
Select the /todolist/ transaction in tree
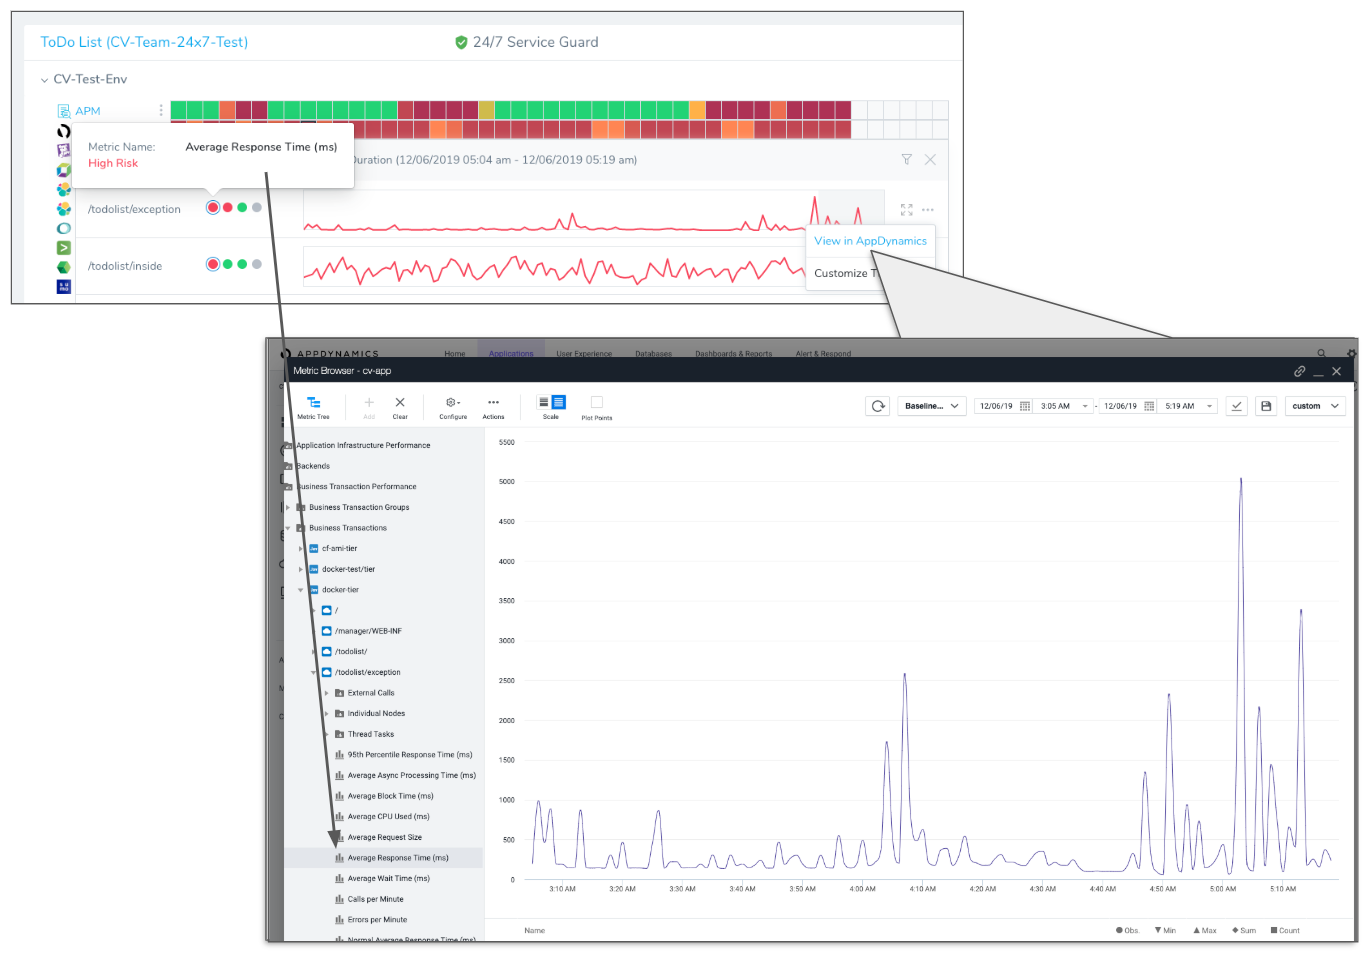pyautogui.click(x=350, y=652)
